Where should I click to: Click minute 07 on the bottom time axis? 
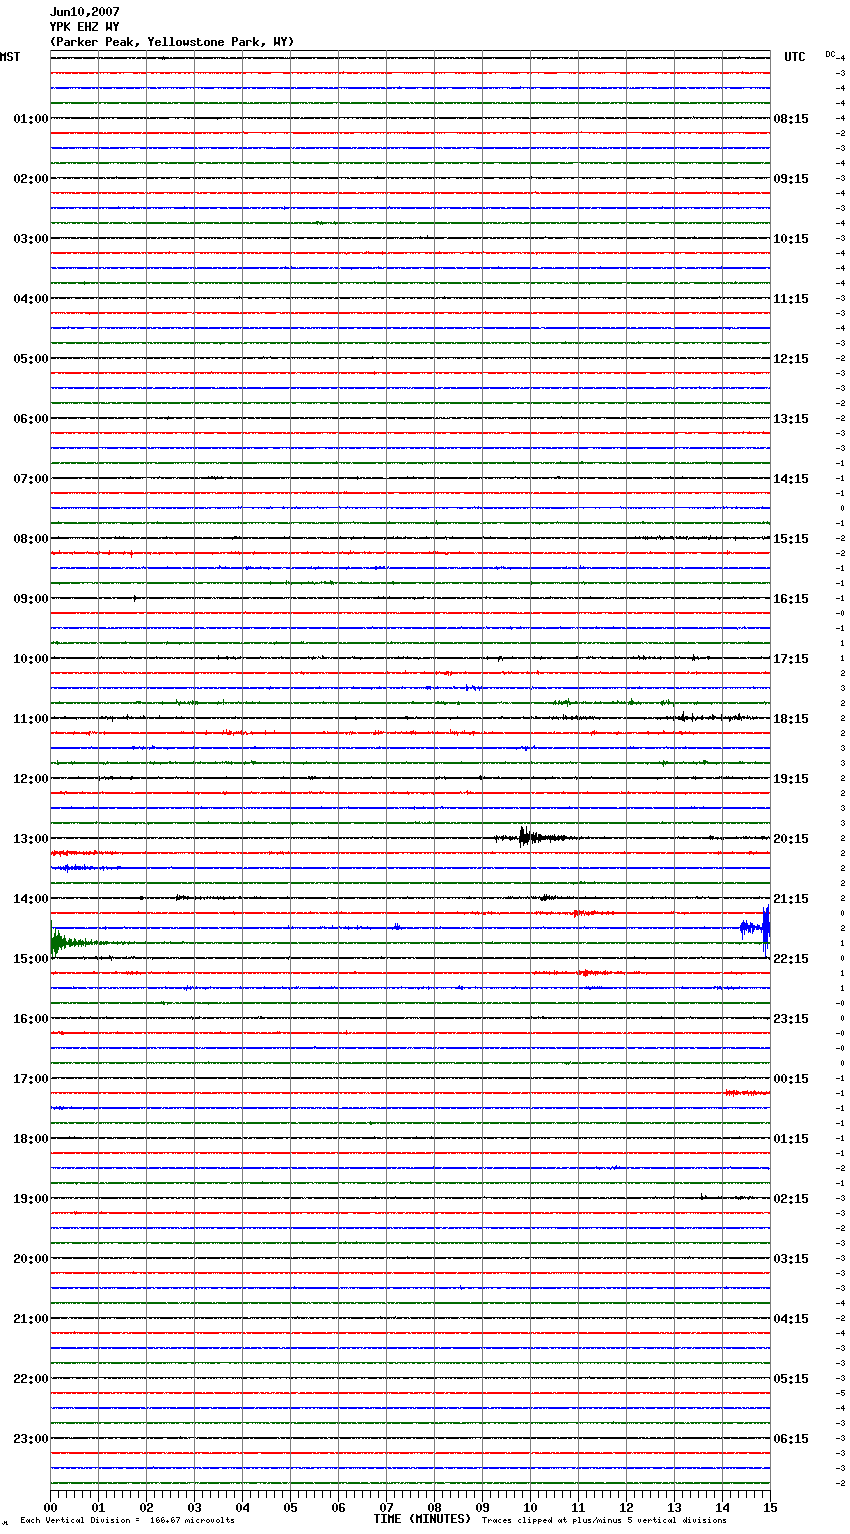click(x=386, y=1507)
